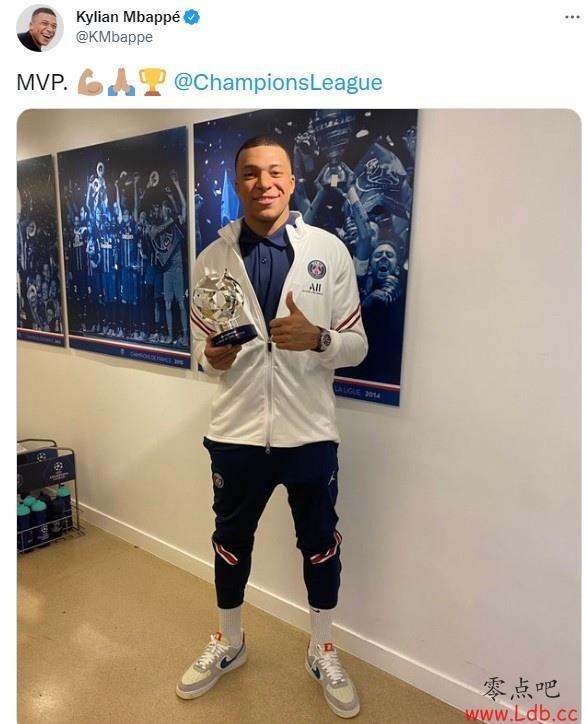The height and width of the screenshot is (724, 587).
Task: Click the water bottle rack in photo
Action: (x=47, y=495)
